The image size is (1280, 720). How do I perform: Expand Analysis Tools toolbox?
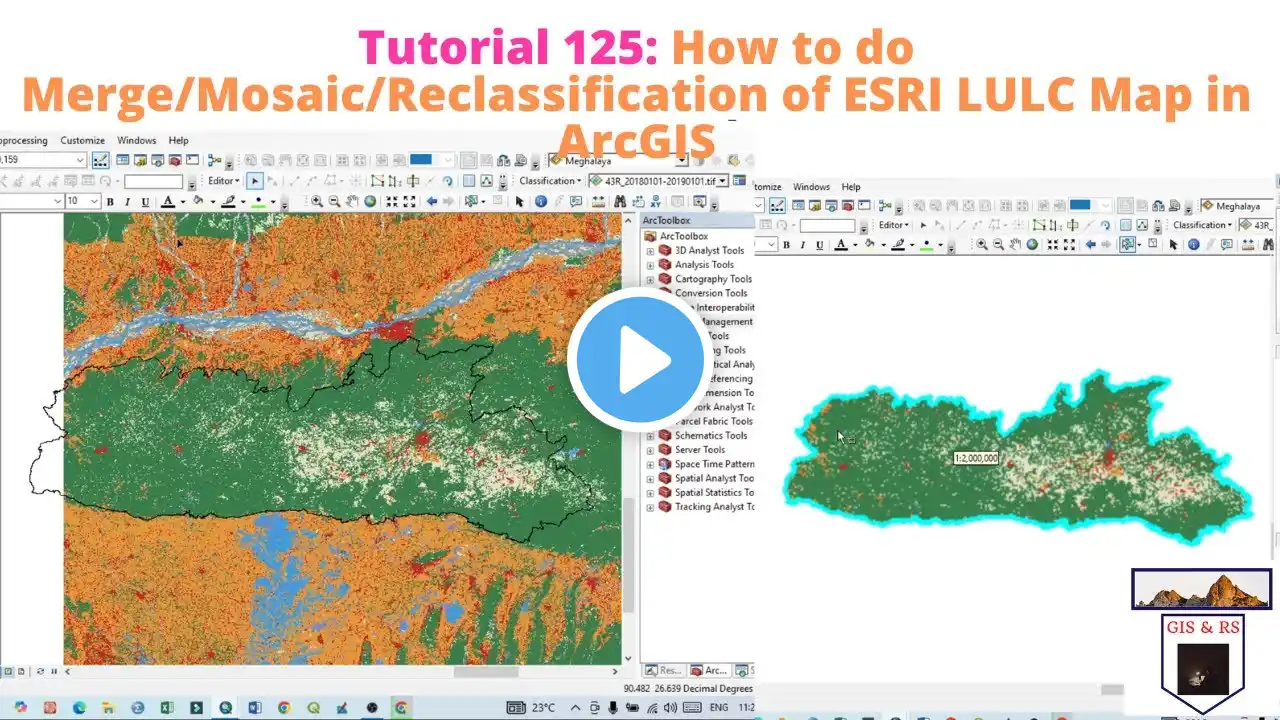(650, 265)
